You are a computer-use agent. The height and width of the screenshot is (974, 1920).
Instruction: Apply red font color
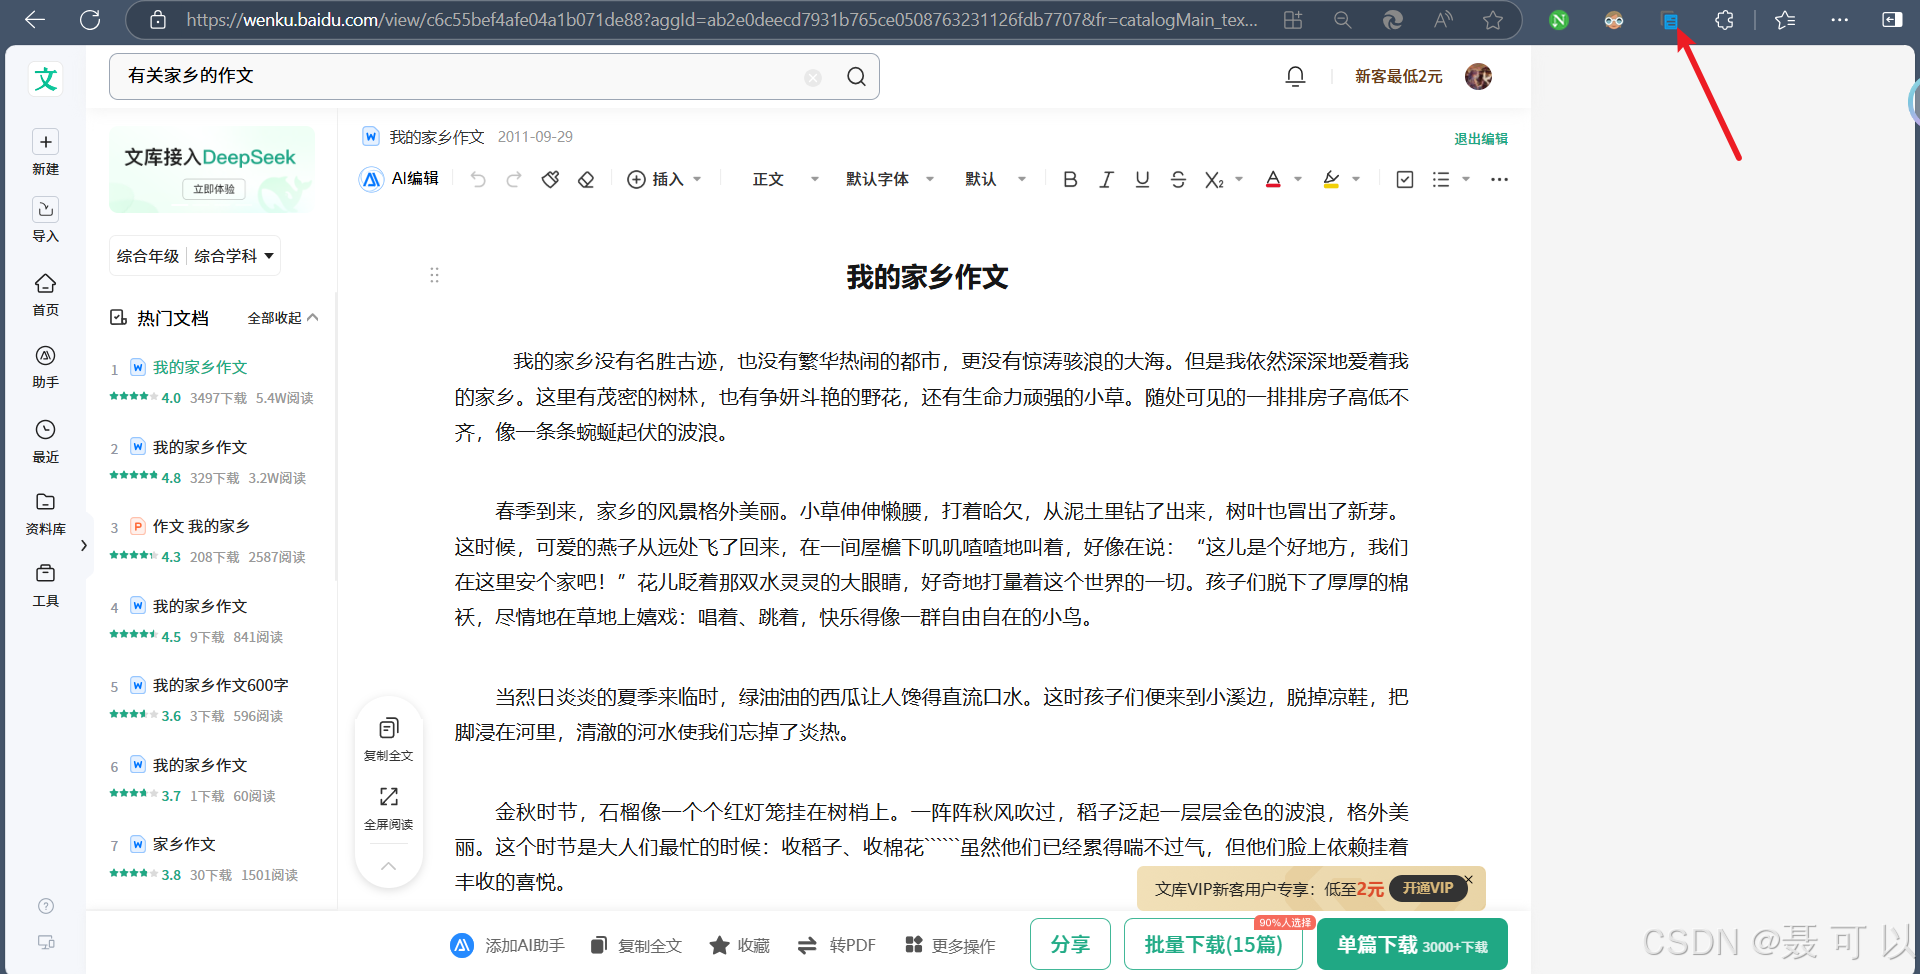(1273, 179)
